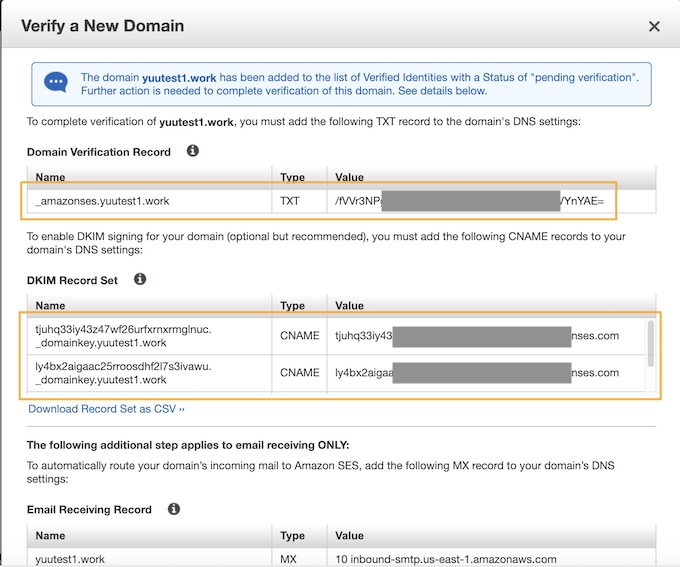Click Type header in Email Receiving table

point(292,535)
